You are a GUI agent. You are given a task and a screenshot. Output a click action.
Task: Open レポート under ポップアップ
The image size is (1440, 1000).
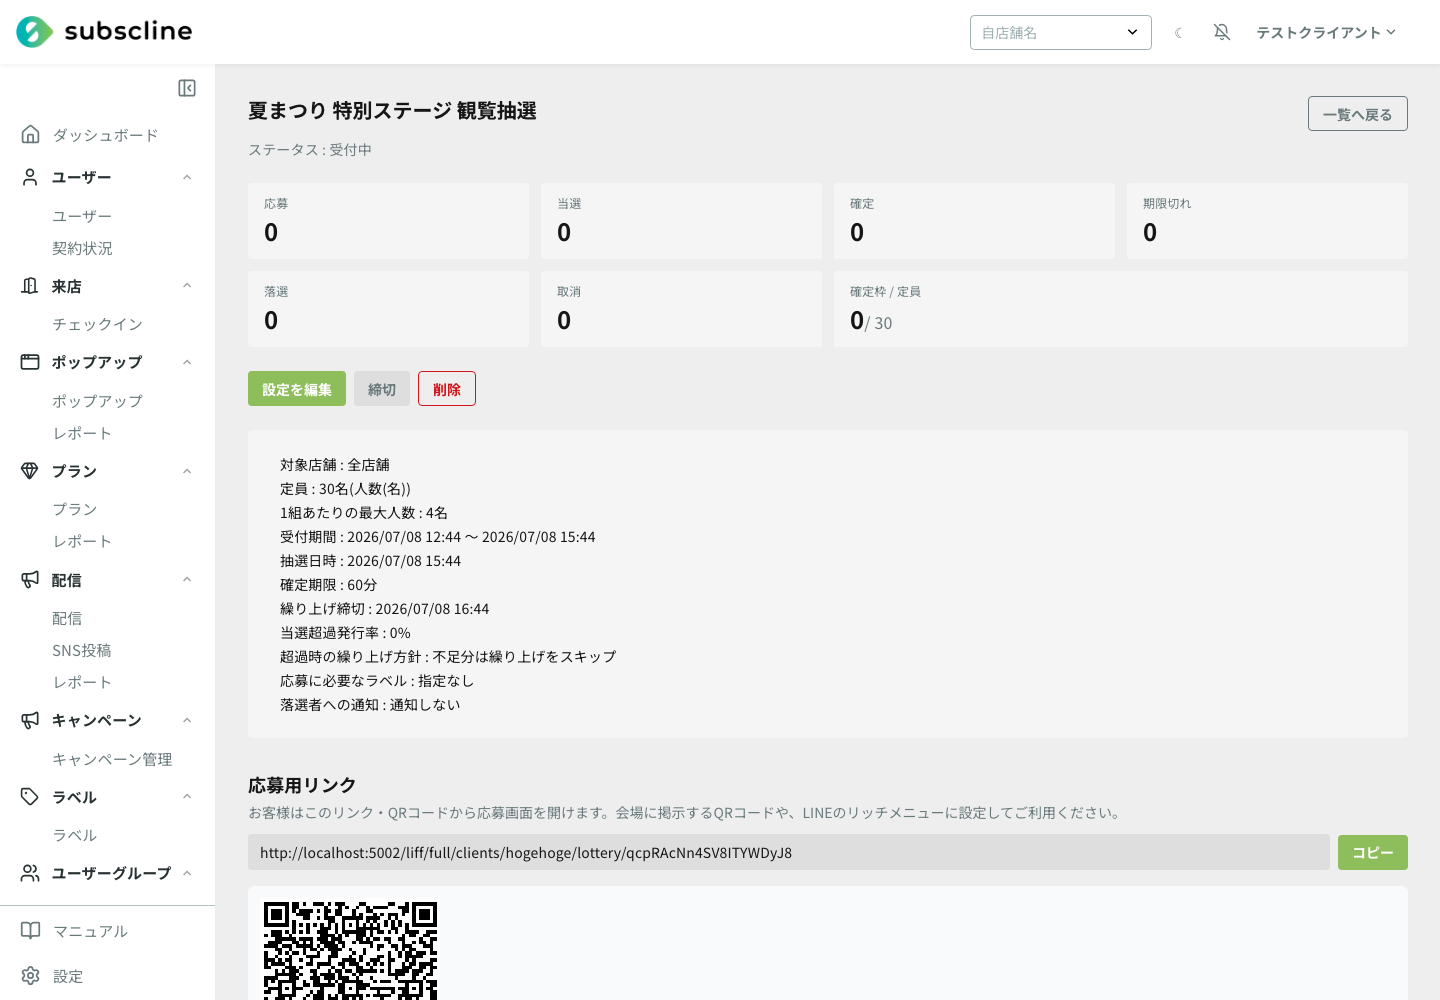click(x=82, y=433)
